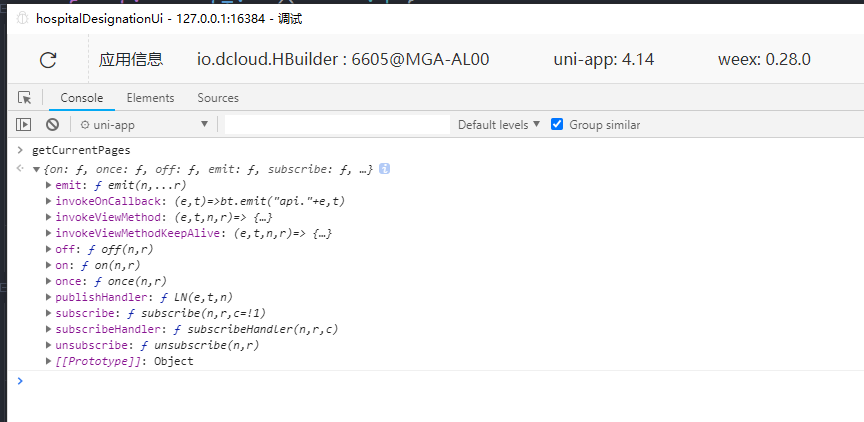This screenshot has height=422, width=864.
Task: Click the 应用信息 label
Action: click(x=131, y=59)
